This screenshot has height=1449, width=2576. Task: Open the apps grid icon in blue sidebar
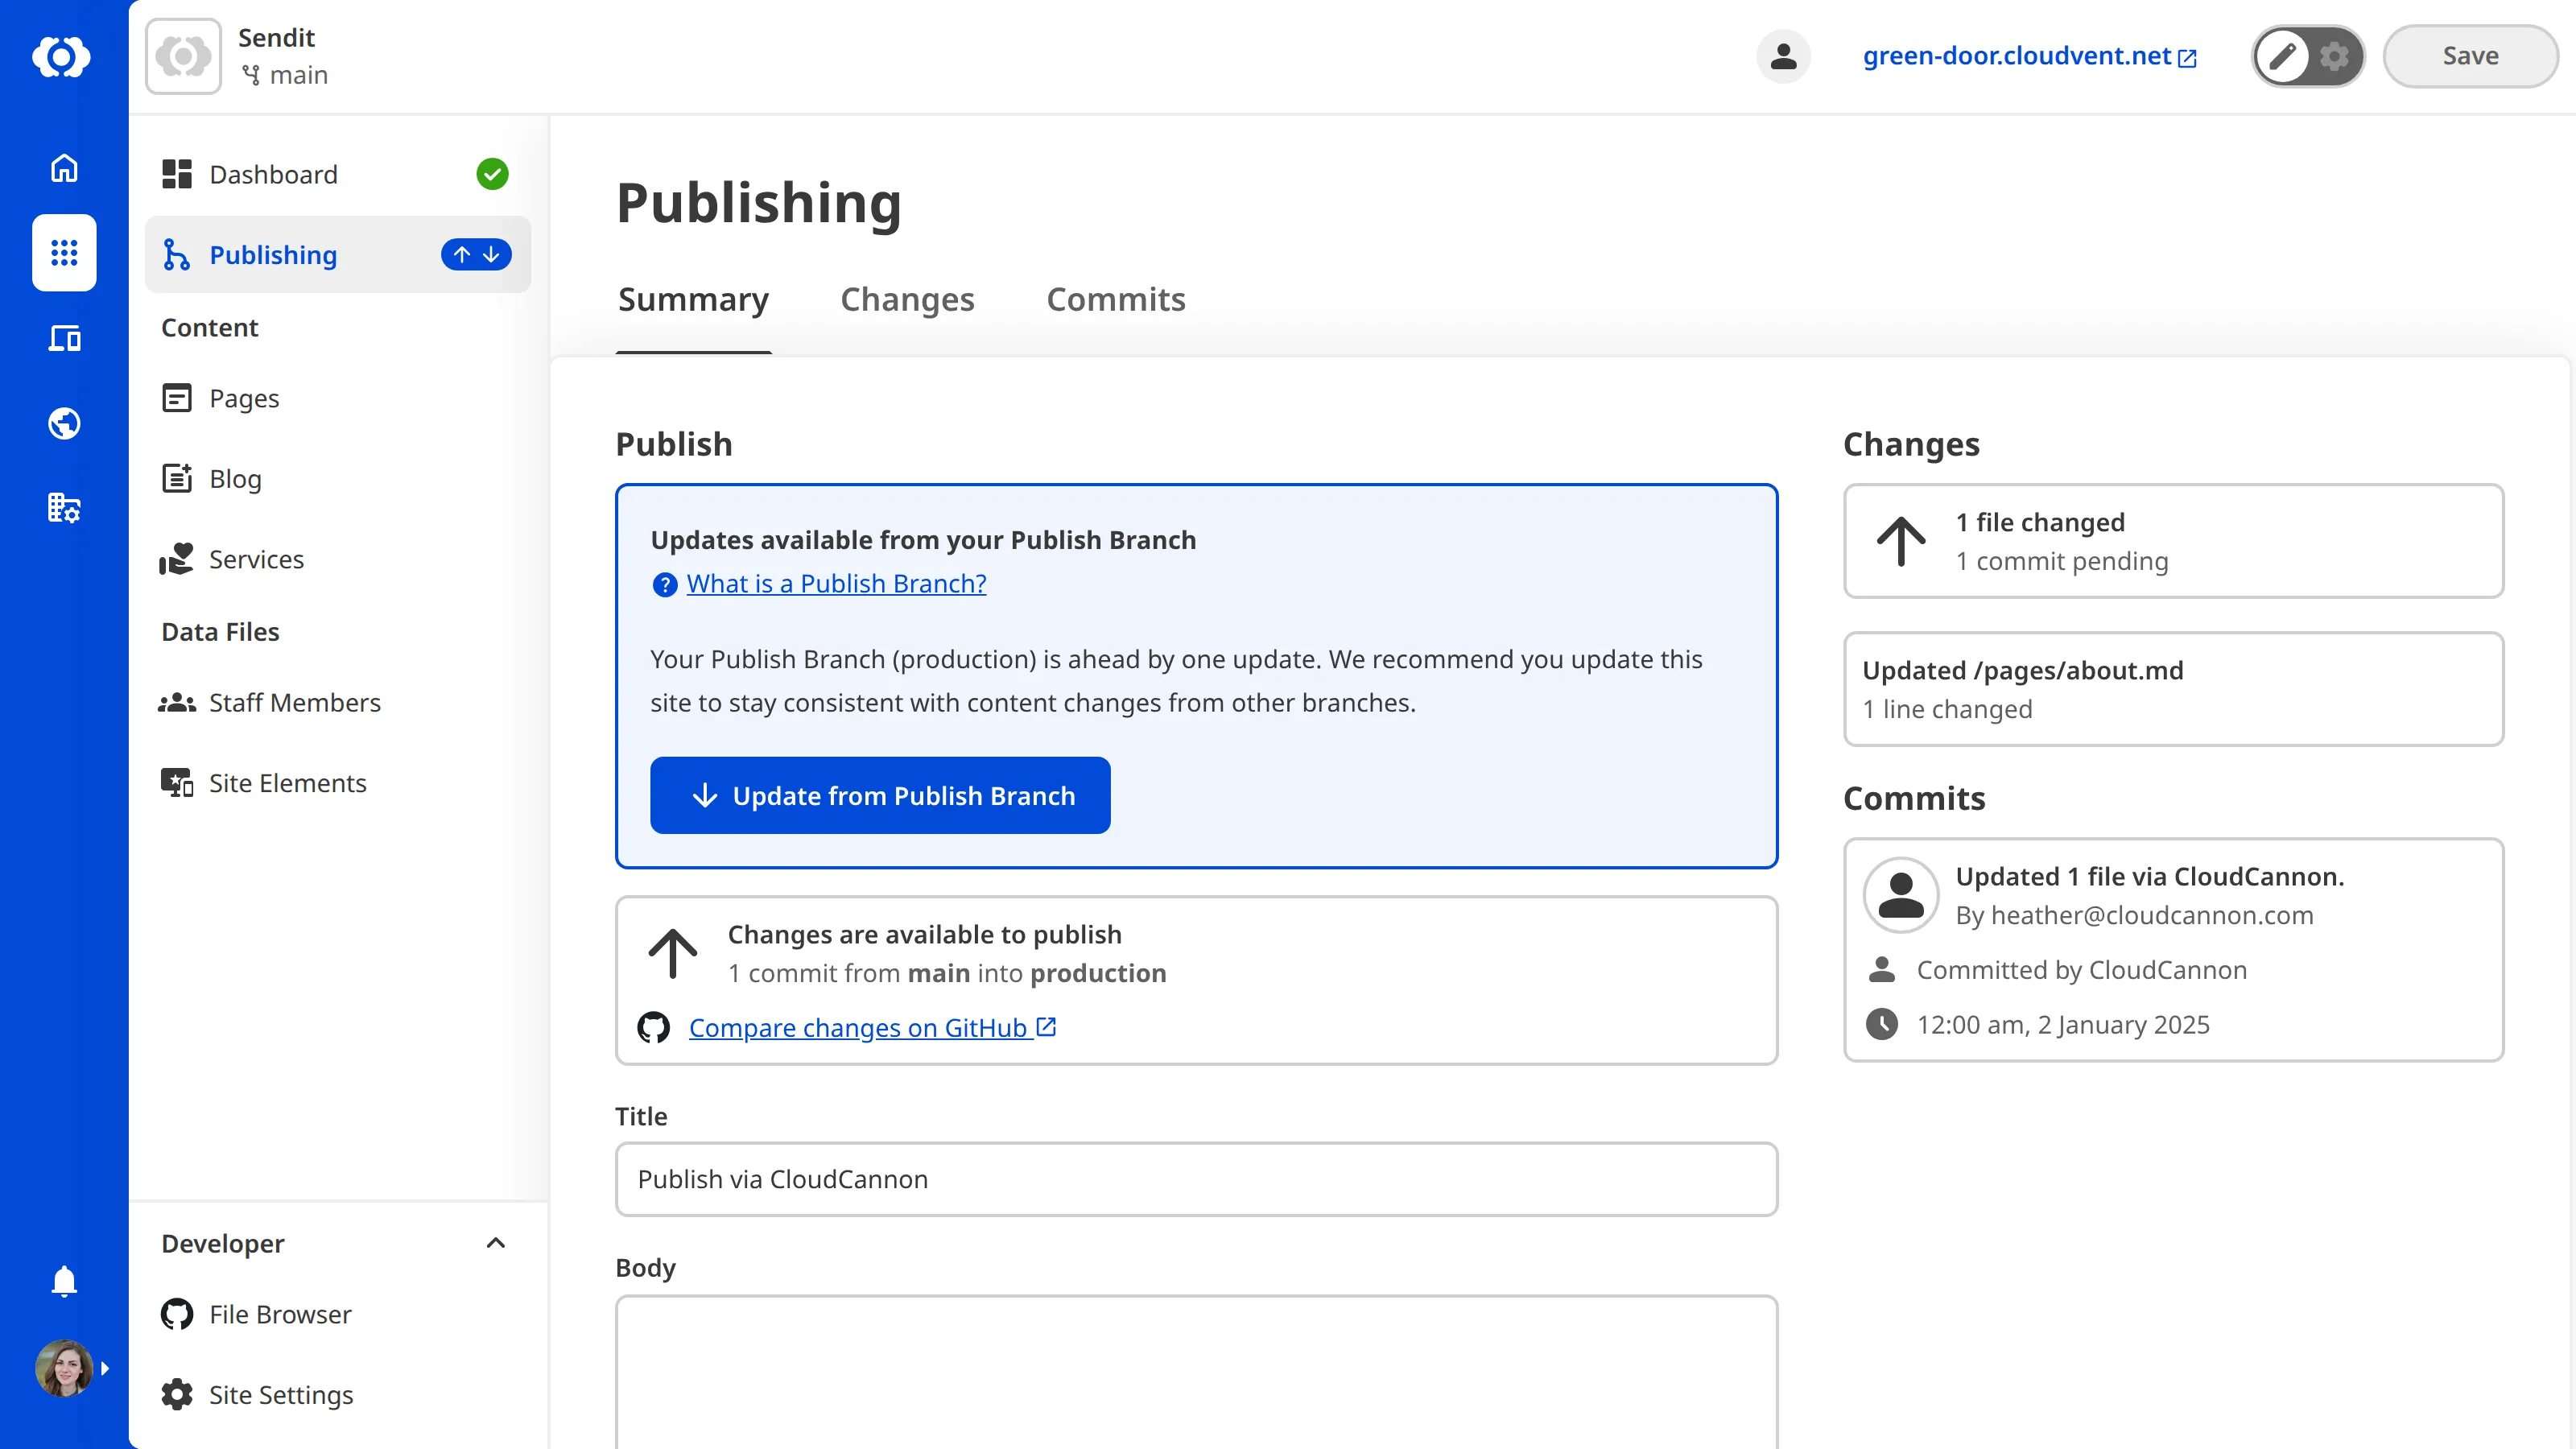(x=63, y=252)
